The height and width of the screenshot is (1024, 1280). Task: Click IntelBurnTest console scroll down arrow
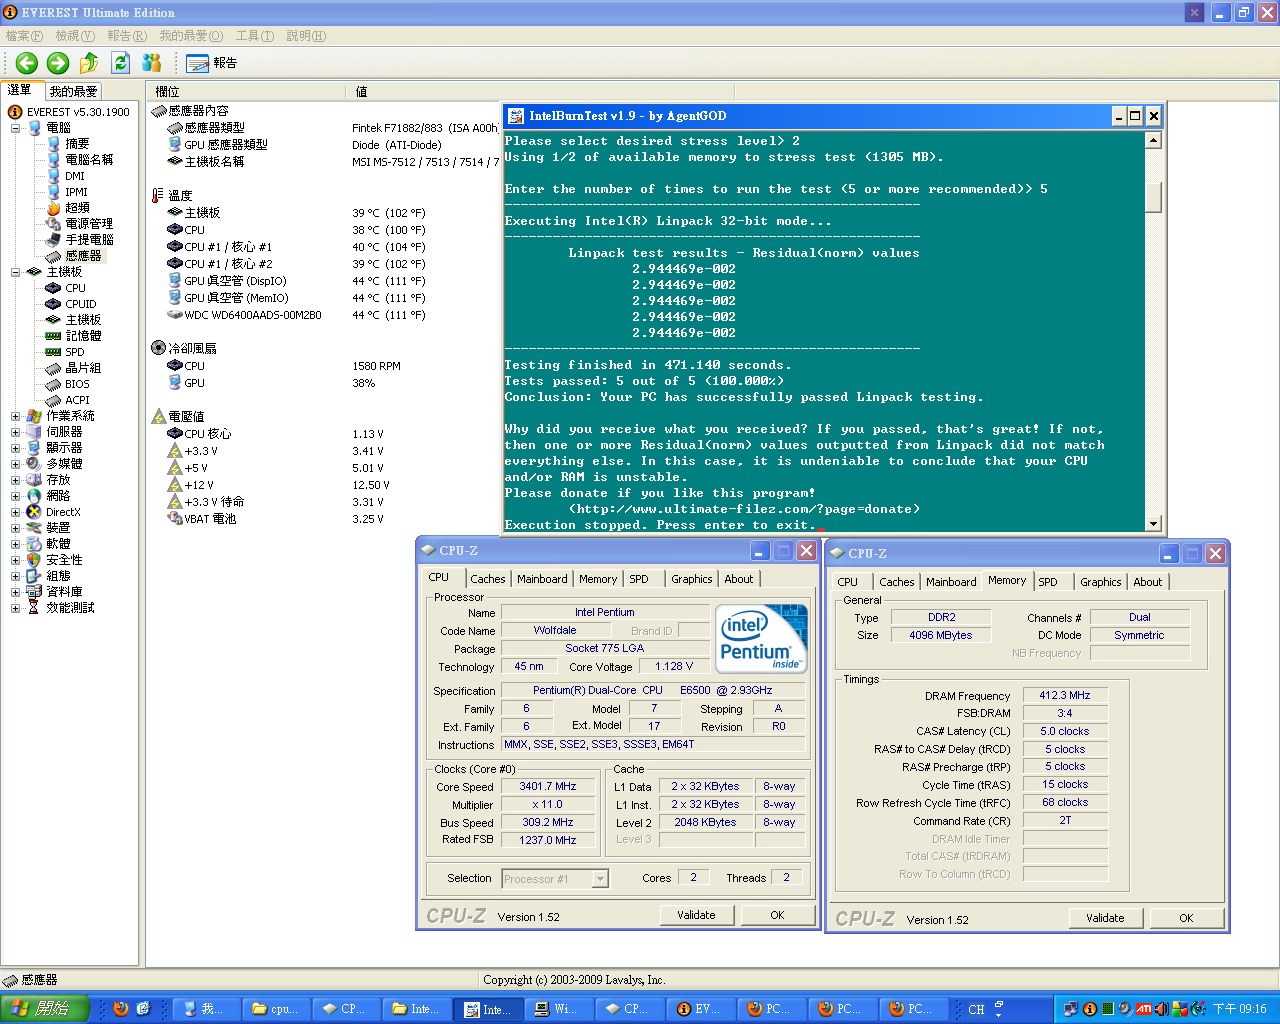(1153, 524)
